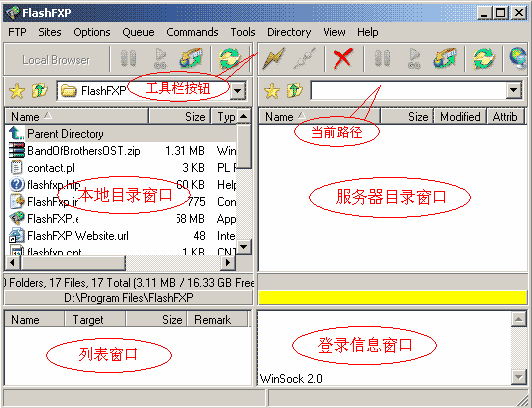Open the Help menu

coord(367,32)
